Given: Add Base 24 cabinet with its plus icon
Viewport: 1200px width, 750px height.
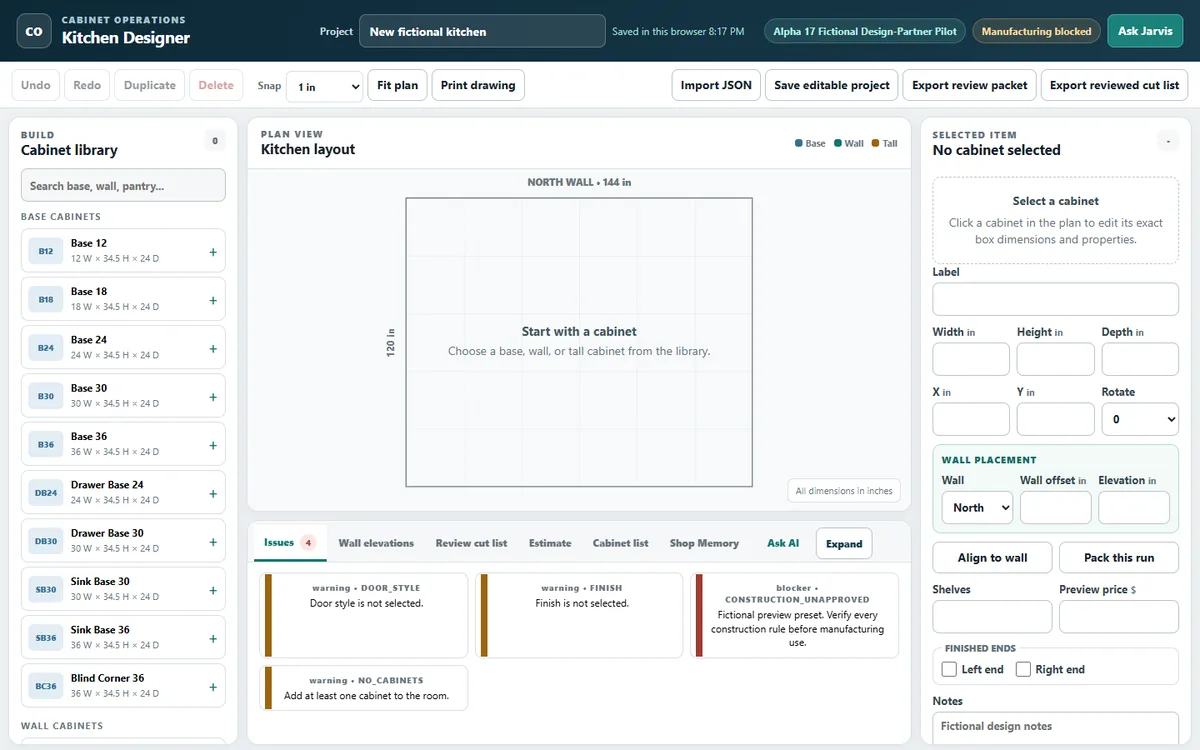Looking at the screenshot, I should (x=213, y=349).
